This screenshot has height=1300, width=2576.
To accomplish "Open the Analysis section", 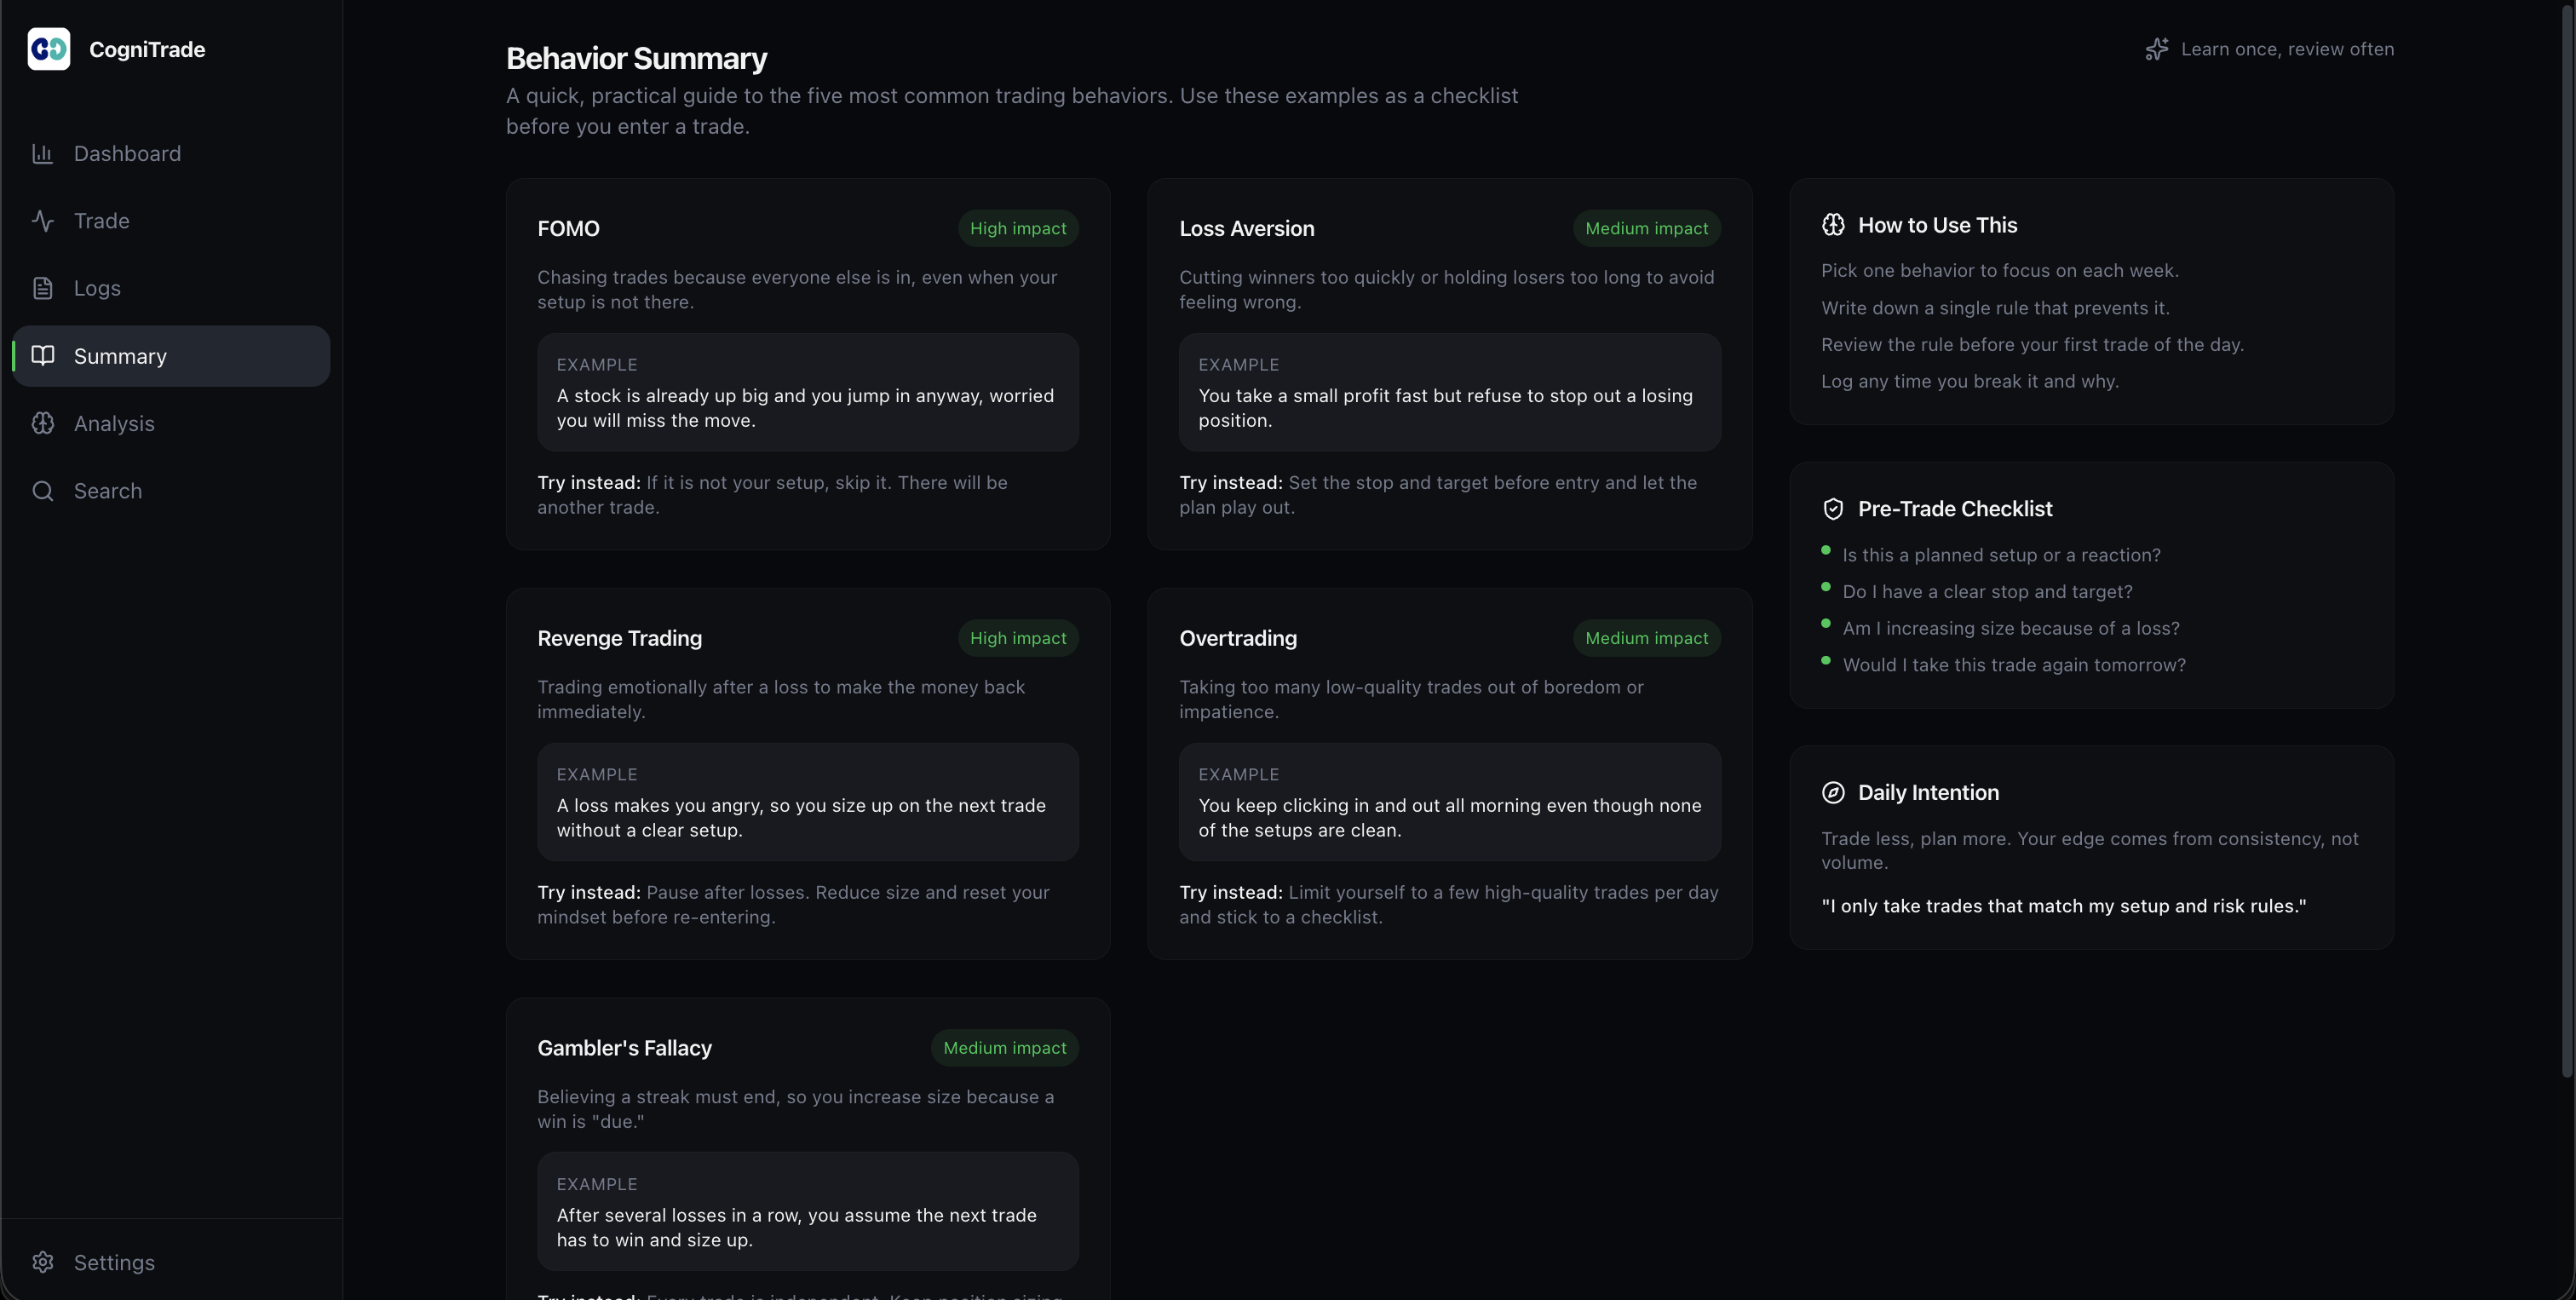I will [x=114, y=423].
